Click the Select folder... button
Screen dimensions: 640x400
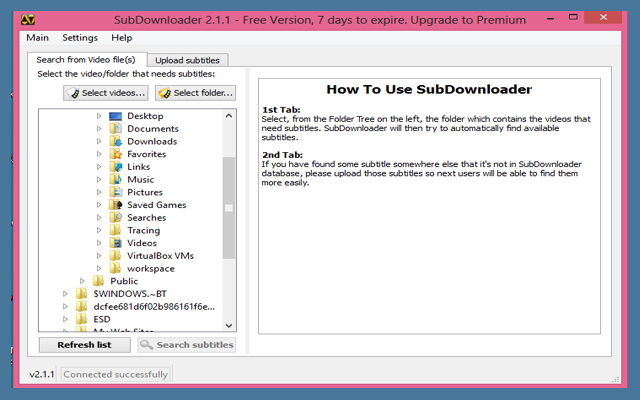tap(196, 93)
